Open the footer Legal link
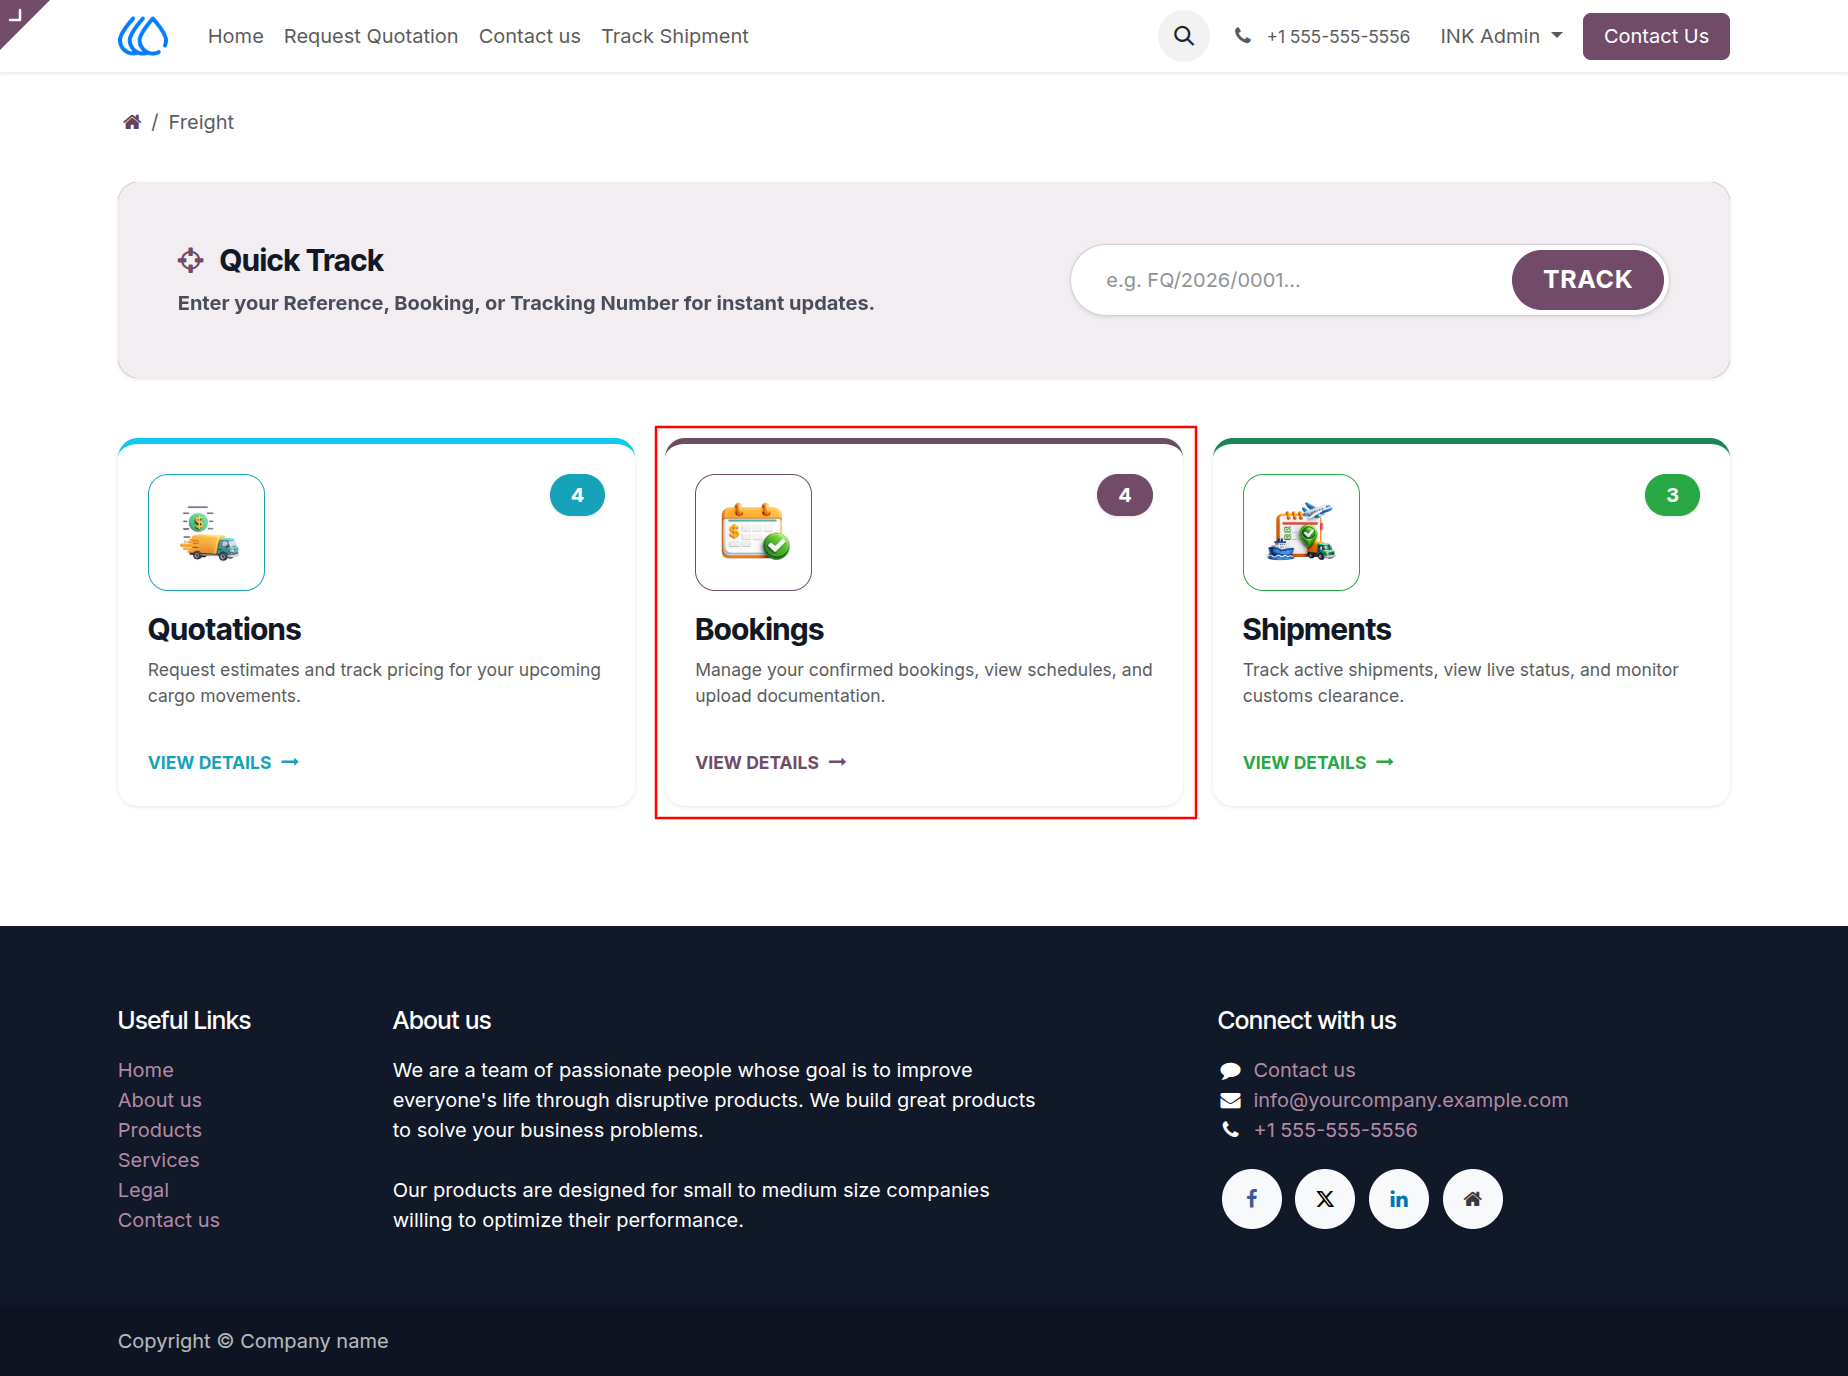 click(143, 1190)
